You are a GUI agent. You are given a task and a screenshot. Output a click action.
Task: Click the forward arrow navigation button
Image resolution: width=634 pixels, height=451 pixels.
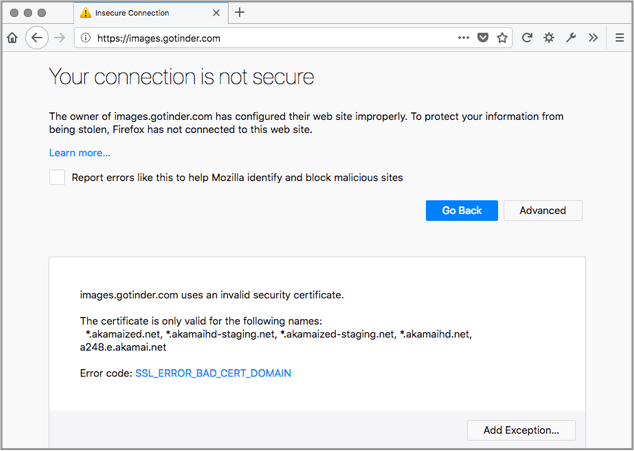coord(60,38)
